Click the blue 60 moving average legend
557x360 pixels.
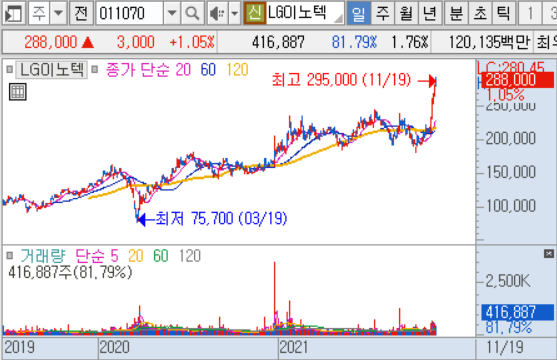[x=208, y=70]
